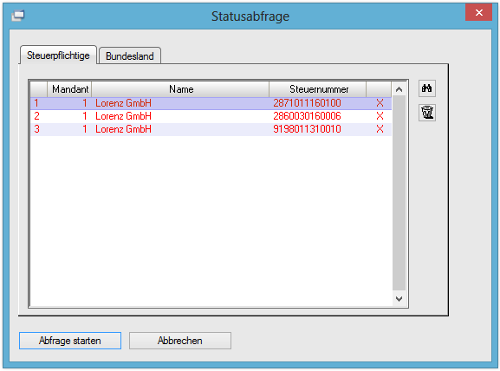500x371 pixels.
Task: Switch to the Bundesland tab
Action: 130,56
